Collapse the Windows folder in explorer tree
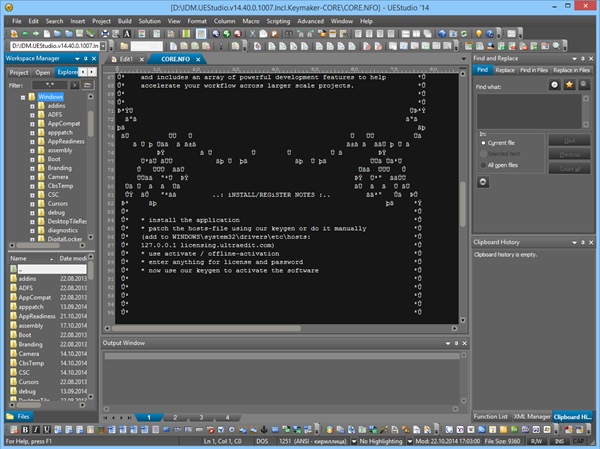600x449 pixels. [x=22, y=96]
